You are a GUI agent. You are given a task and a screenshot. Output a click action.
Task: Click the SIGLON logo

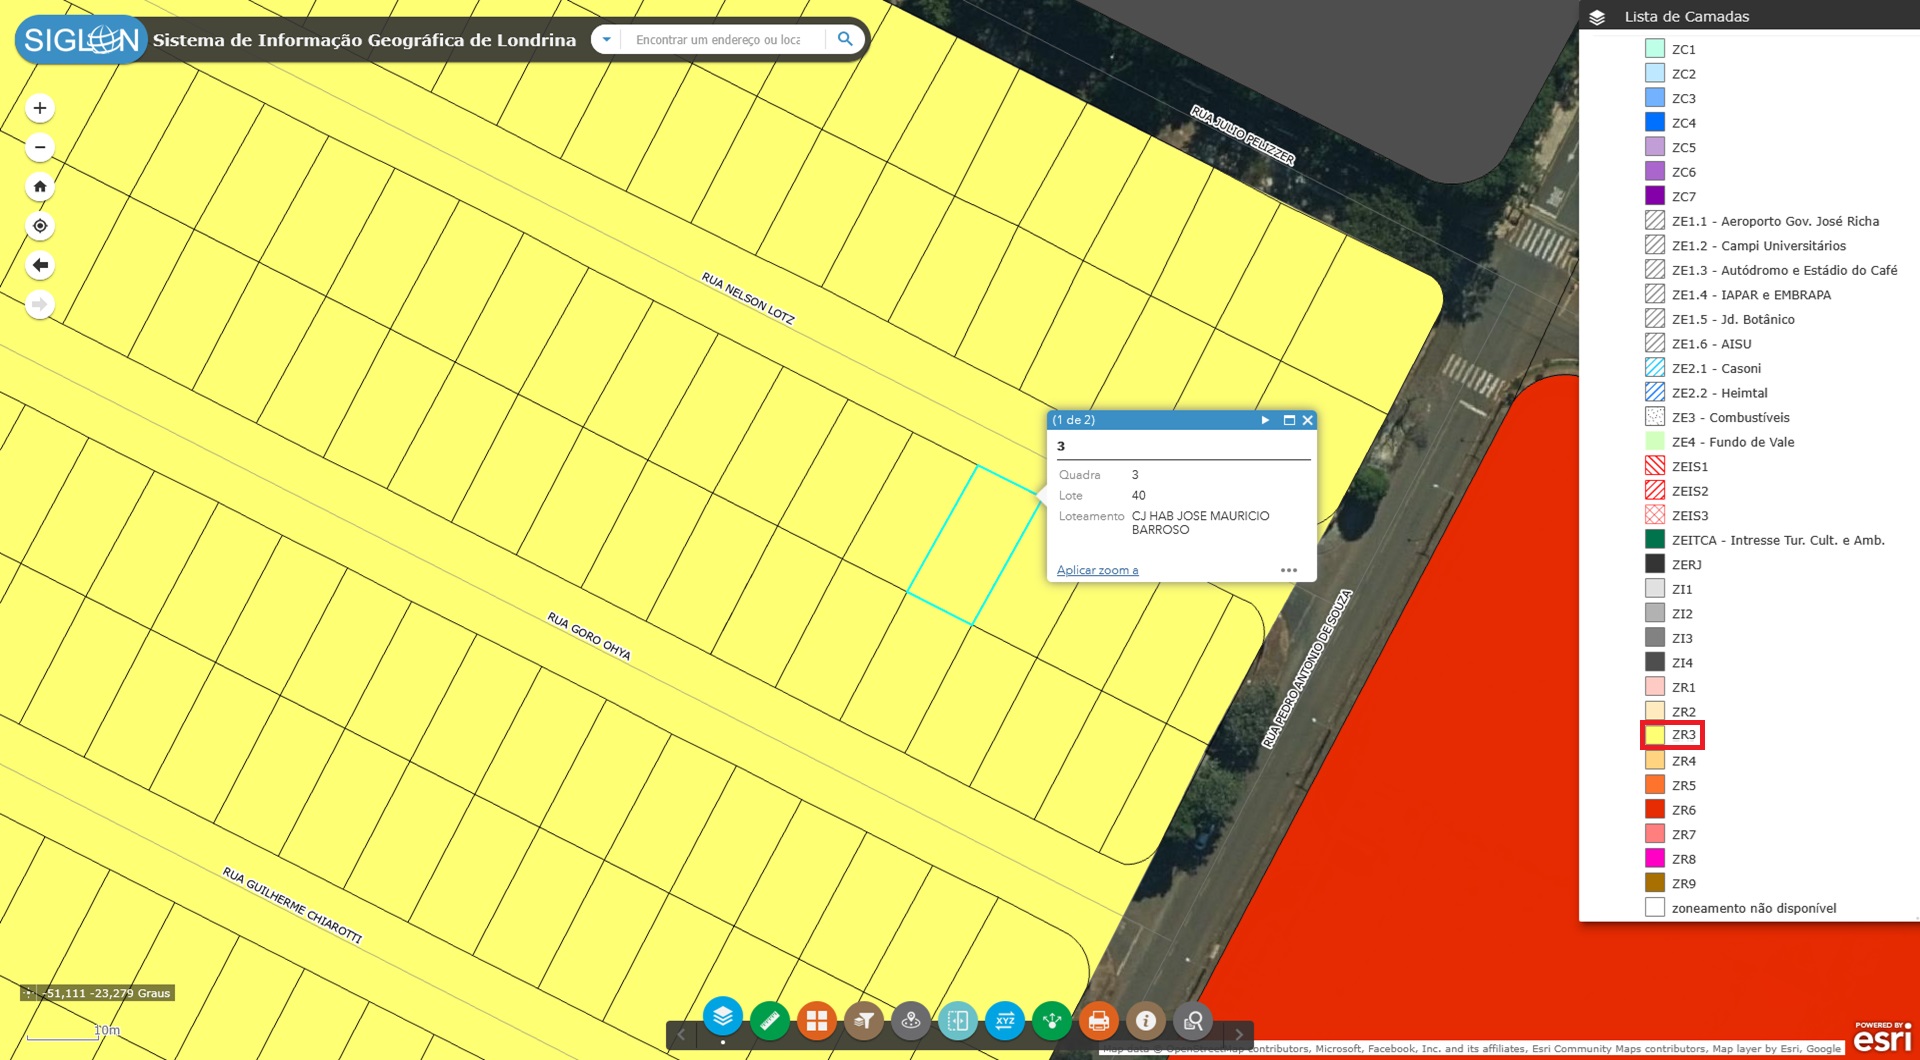(81, 39)
